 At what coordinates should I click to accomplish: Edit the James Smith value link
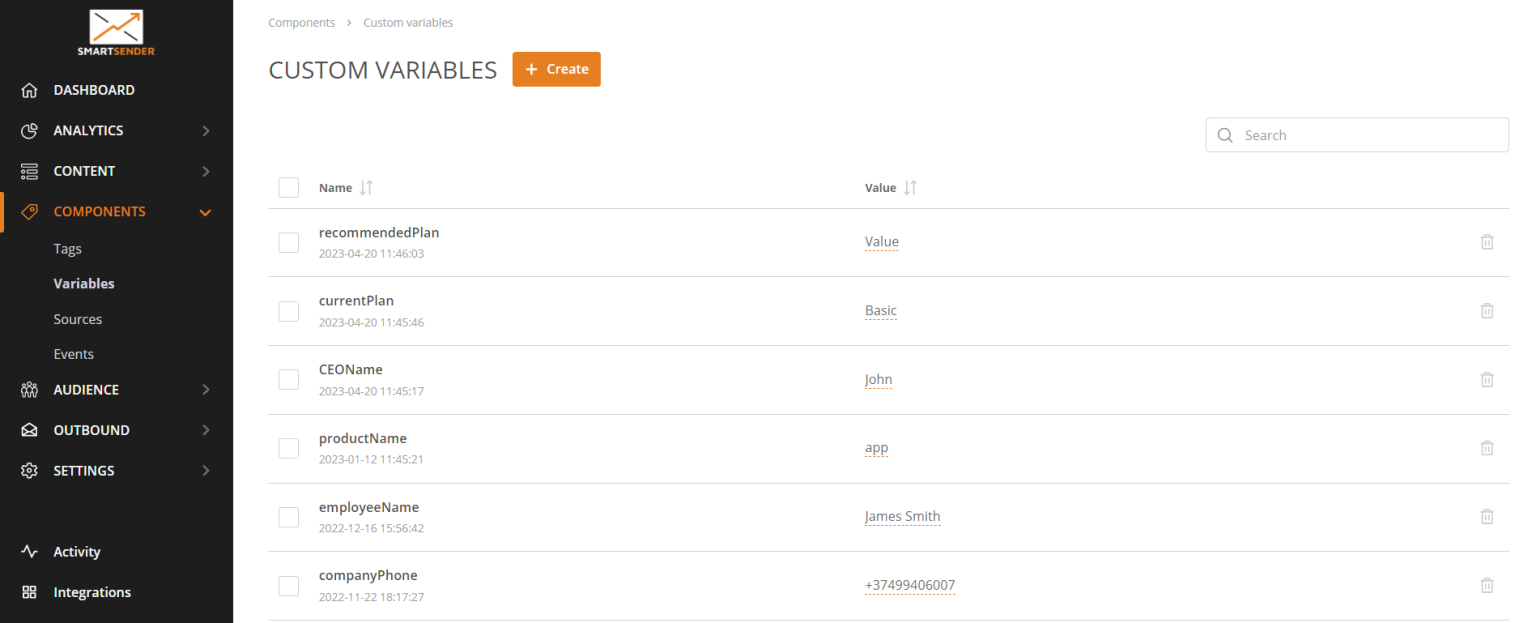(x=902, y=517)
